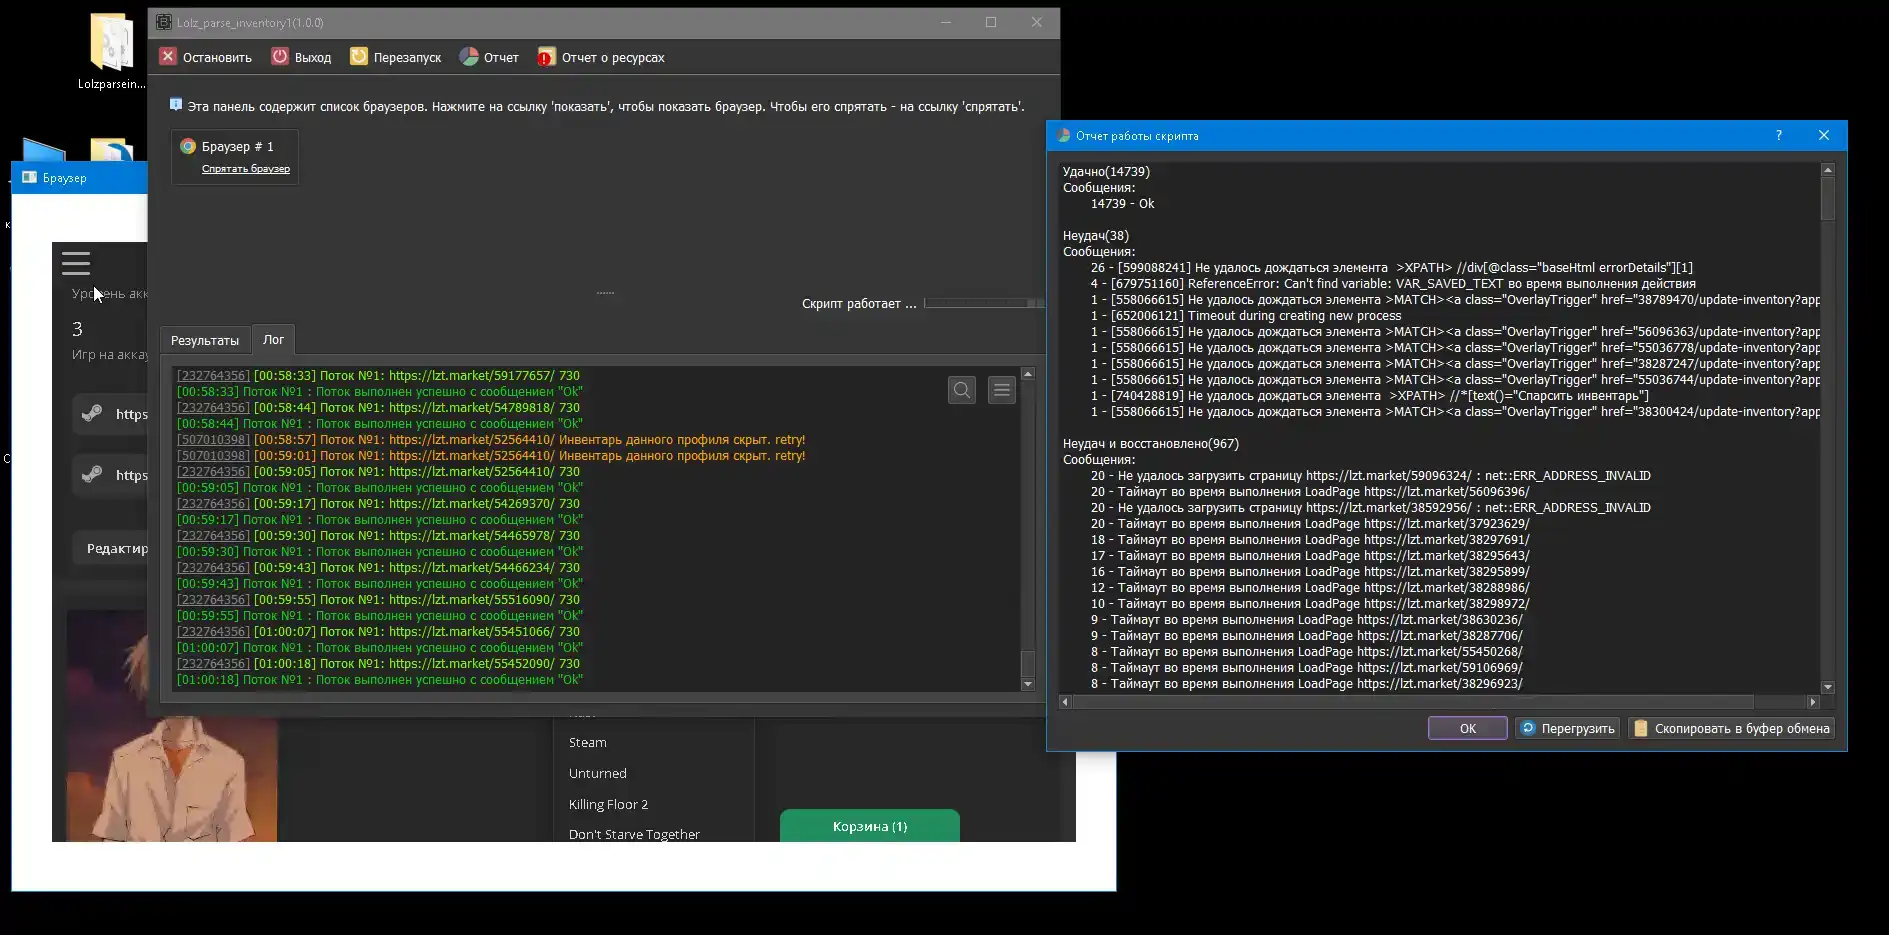Select Don't Starve Together in list
The image size is (1889, 935).
pos(634,834)
